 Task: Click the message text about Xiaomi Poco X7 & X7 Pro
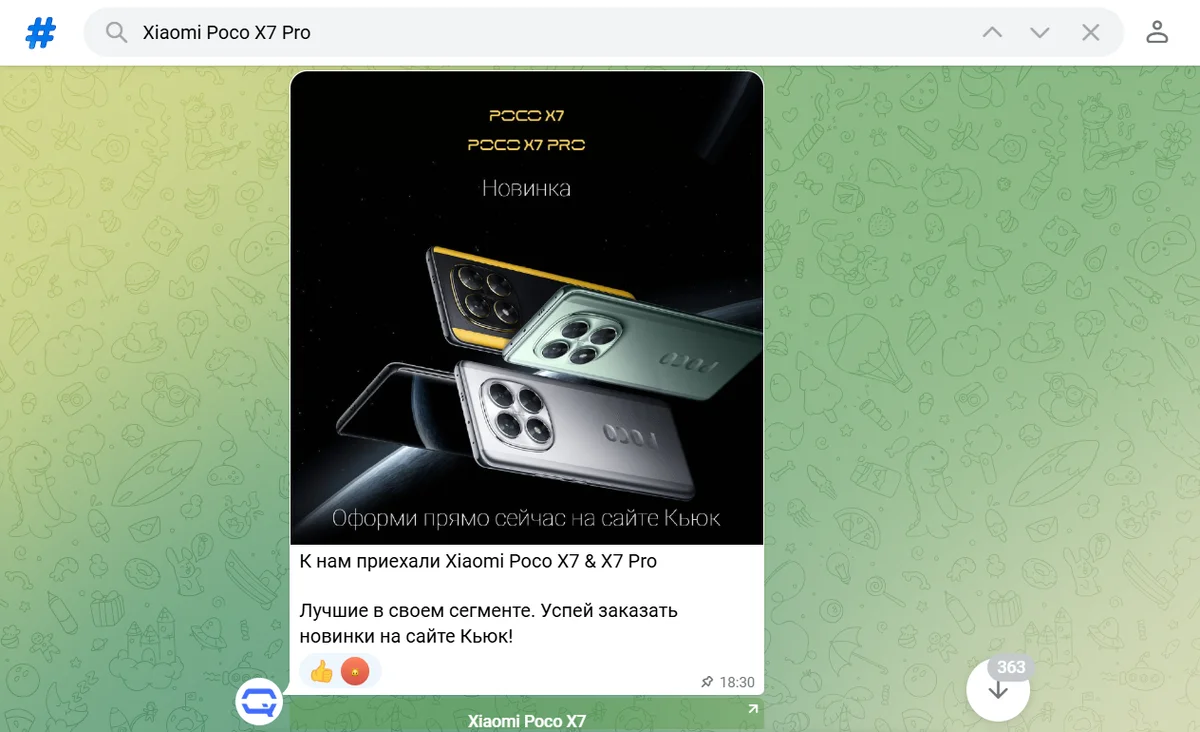478,561
